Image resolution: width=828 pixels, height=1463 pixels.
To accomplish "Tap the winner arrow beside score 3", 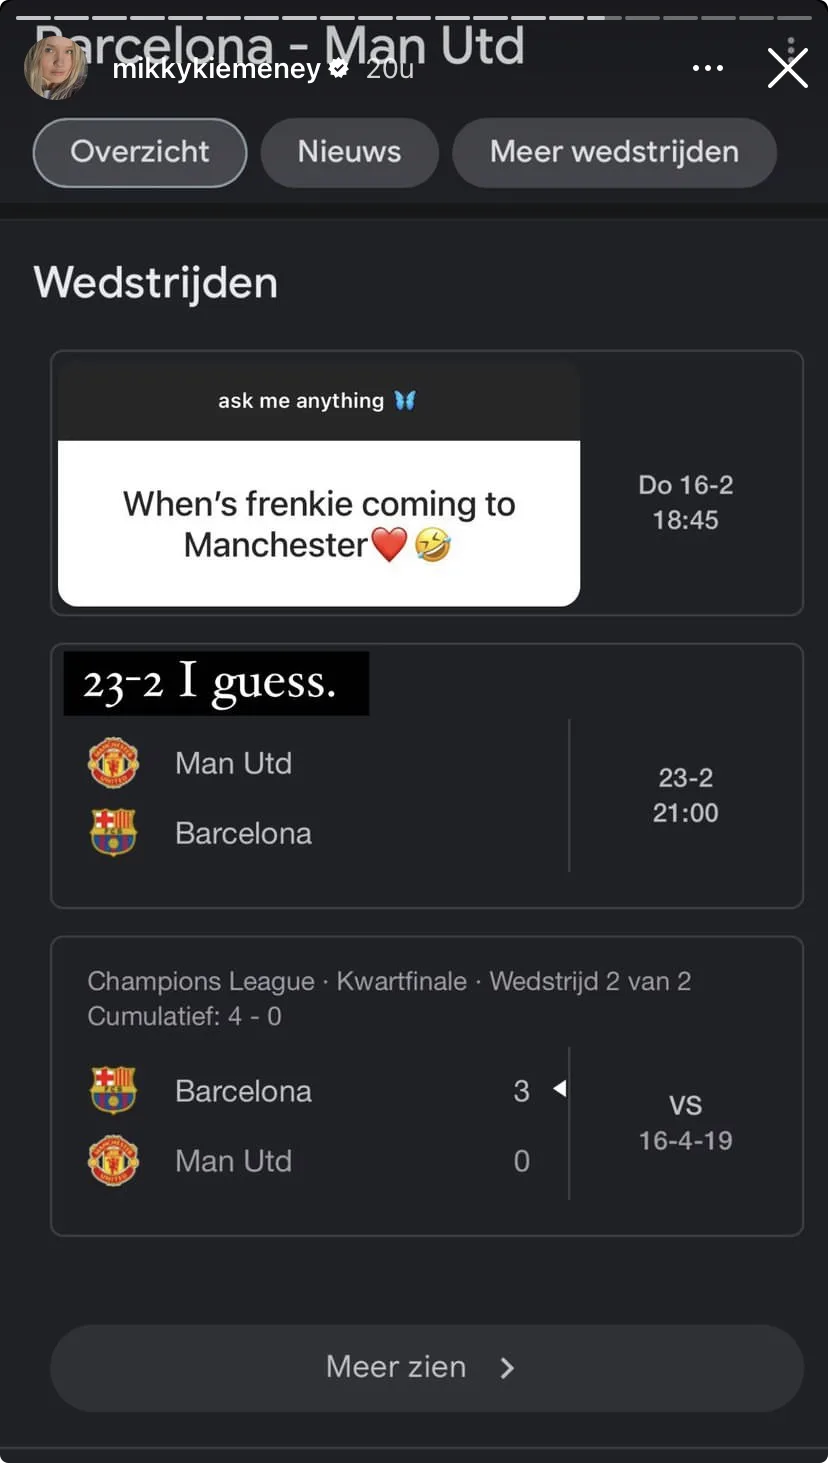I will tap(560, 1088).
